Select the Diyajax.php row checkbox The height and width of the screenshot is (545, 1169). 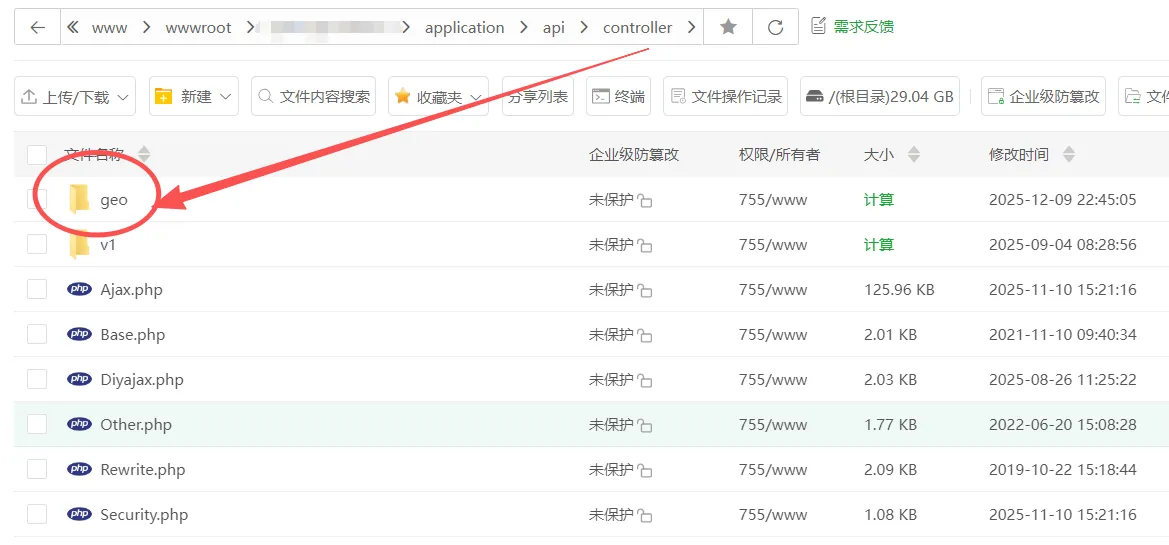pos(37,379)
